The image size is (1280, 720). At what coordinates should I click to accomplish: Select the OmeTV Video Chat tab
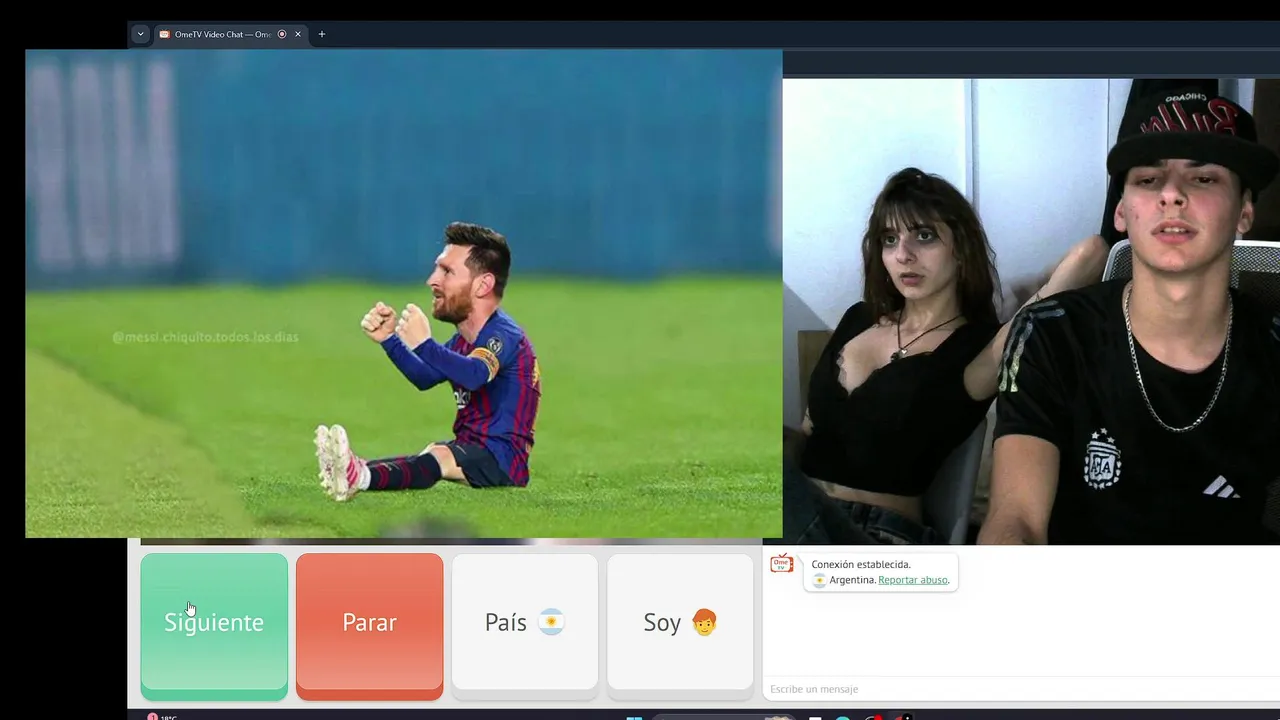tap(230, 34)
